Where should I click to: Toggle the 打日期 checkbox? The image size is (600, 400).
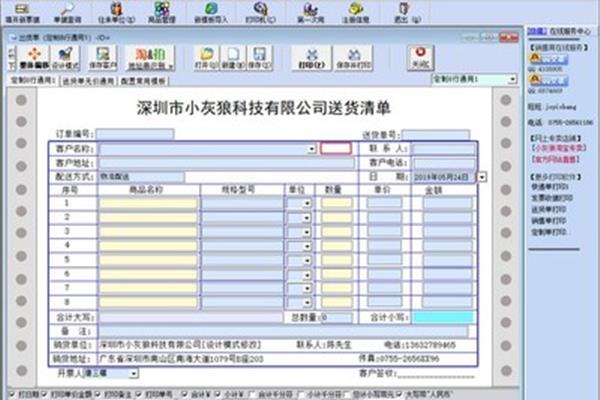(x=12, y=394)
